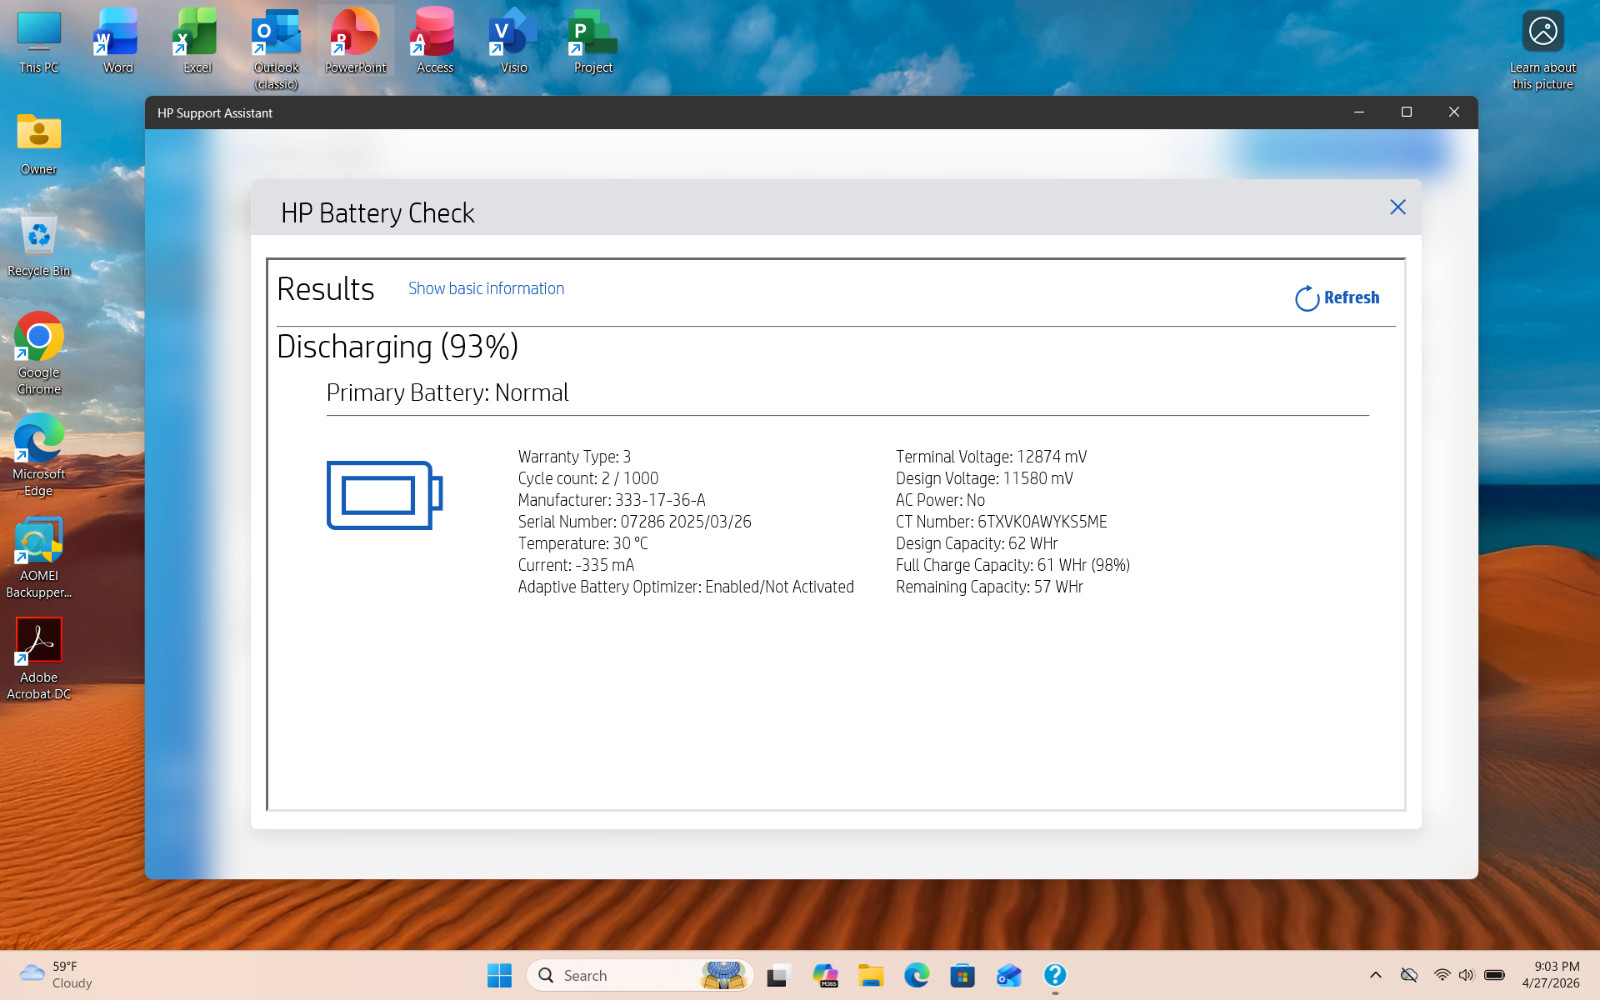Image resolution: width=1600 pixels, height=1000 pixels.
Task: Click 'Serial Number: 07286 2025/03/26' text
Action: (635, 522)
